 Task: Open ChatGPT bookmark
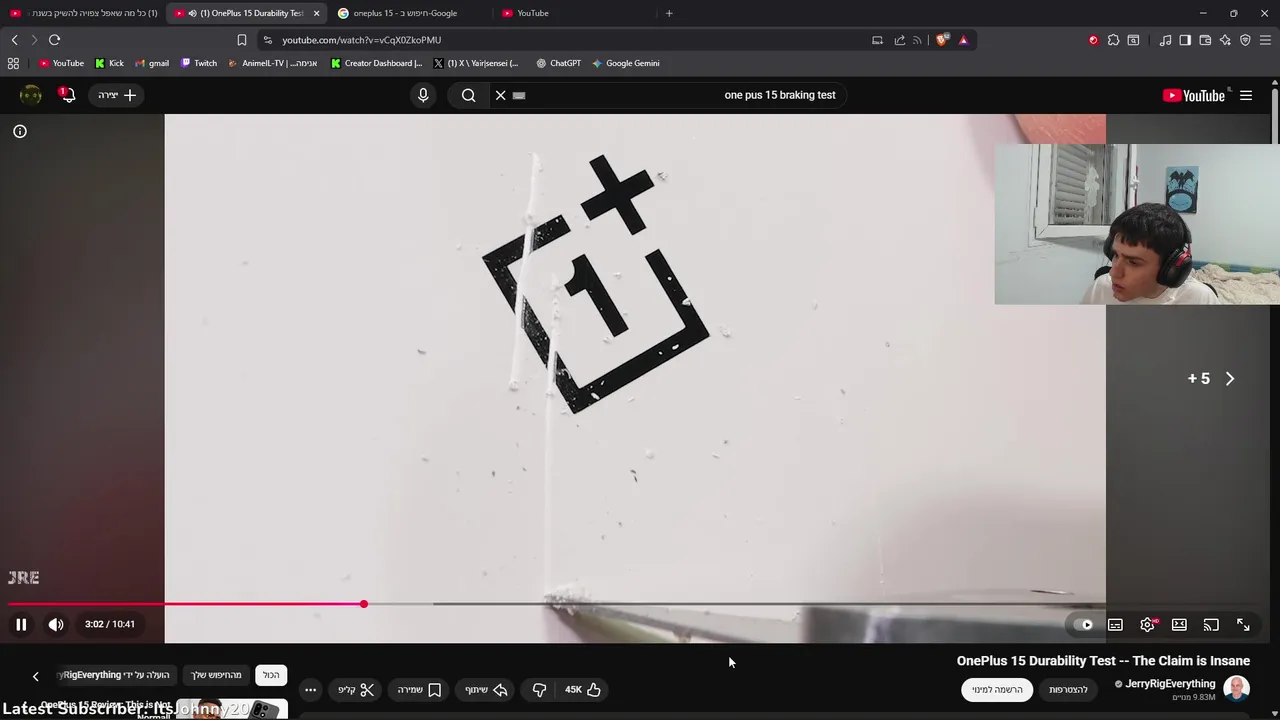pos(558,63)
